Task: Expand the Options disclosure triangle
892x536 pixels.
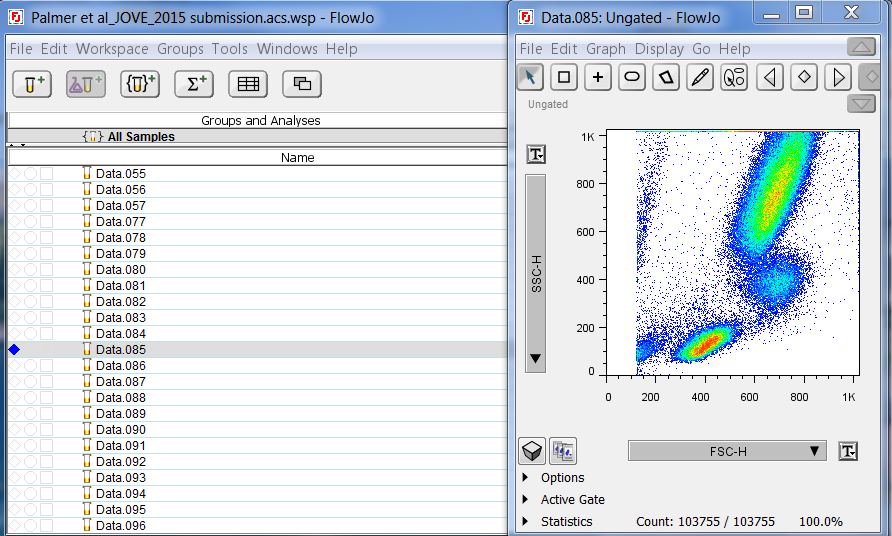Action: pos(527,478)
